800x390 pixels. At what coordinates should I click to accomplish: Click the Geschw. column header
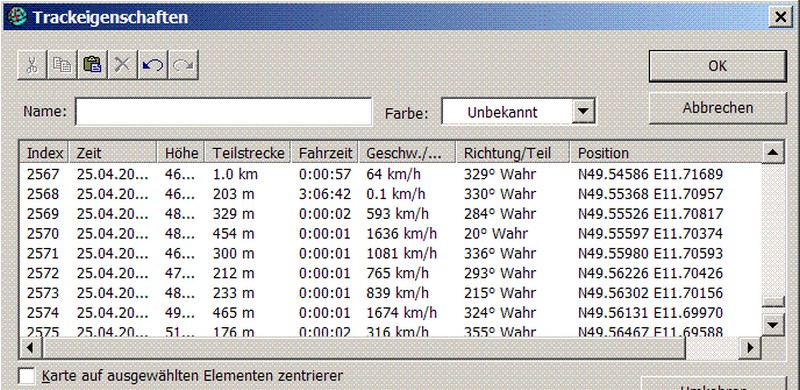click(x=408, y=153)
